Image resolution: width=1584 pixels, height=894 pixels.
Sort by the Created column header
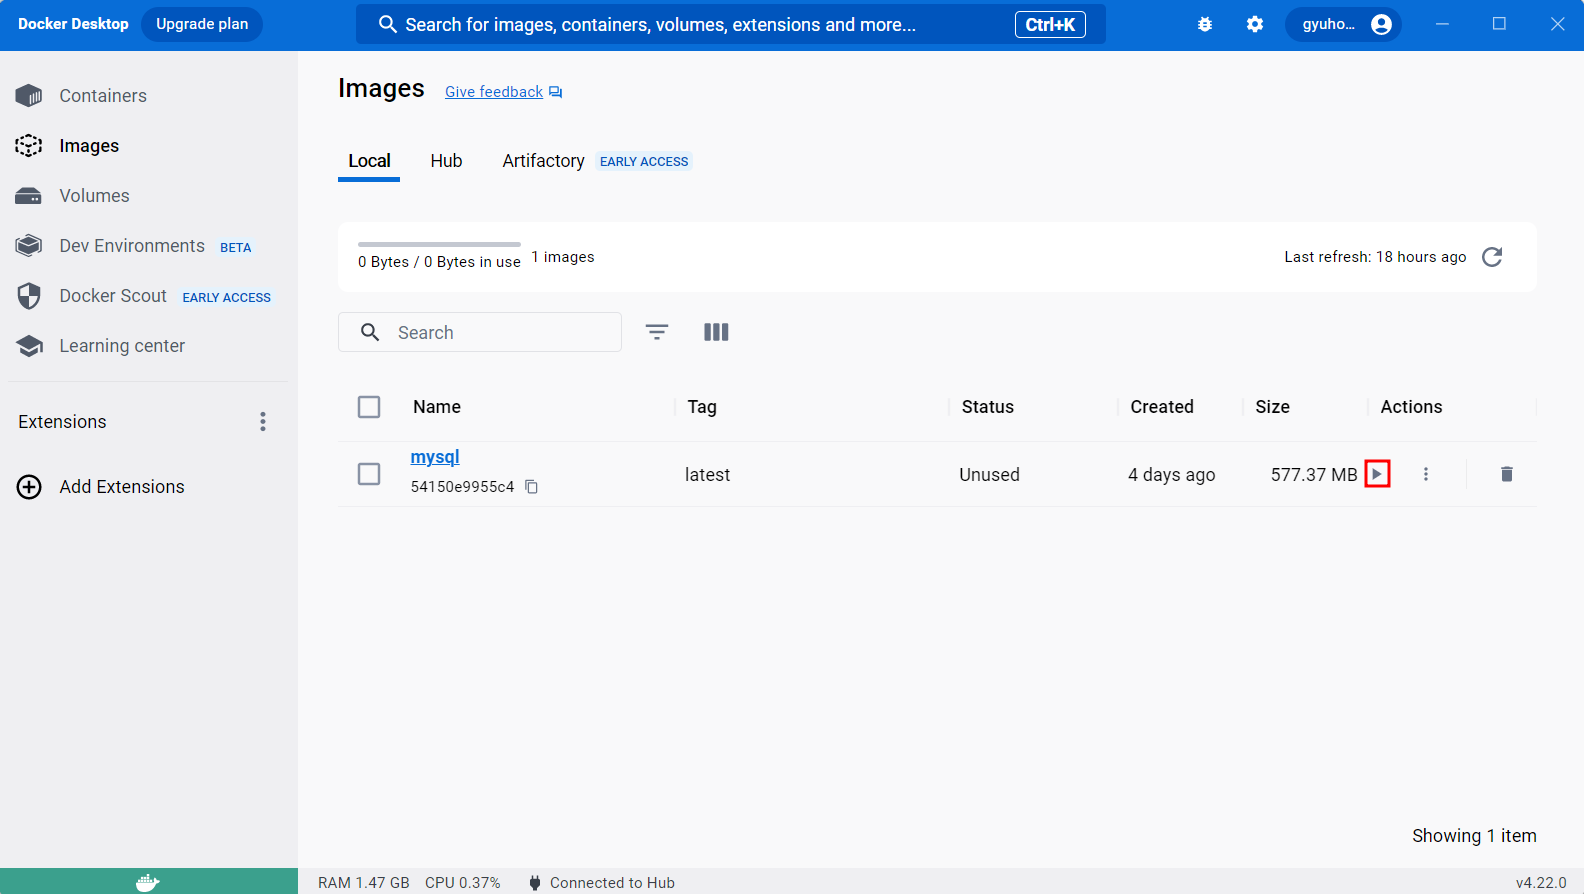pos(1162,407)
